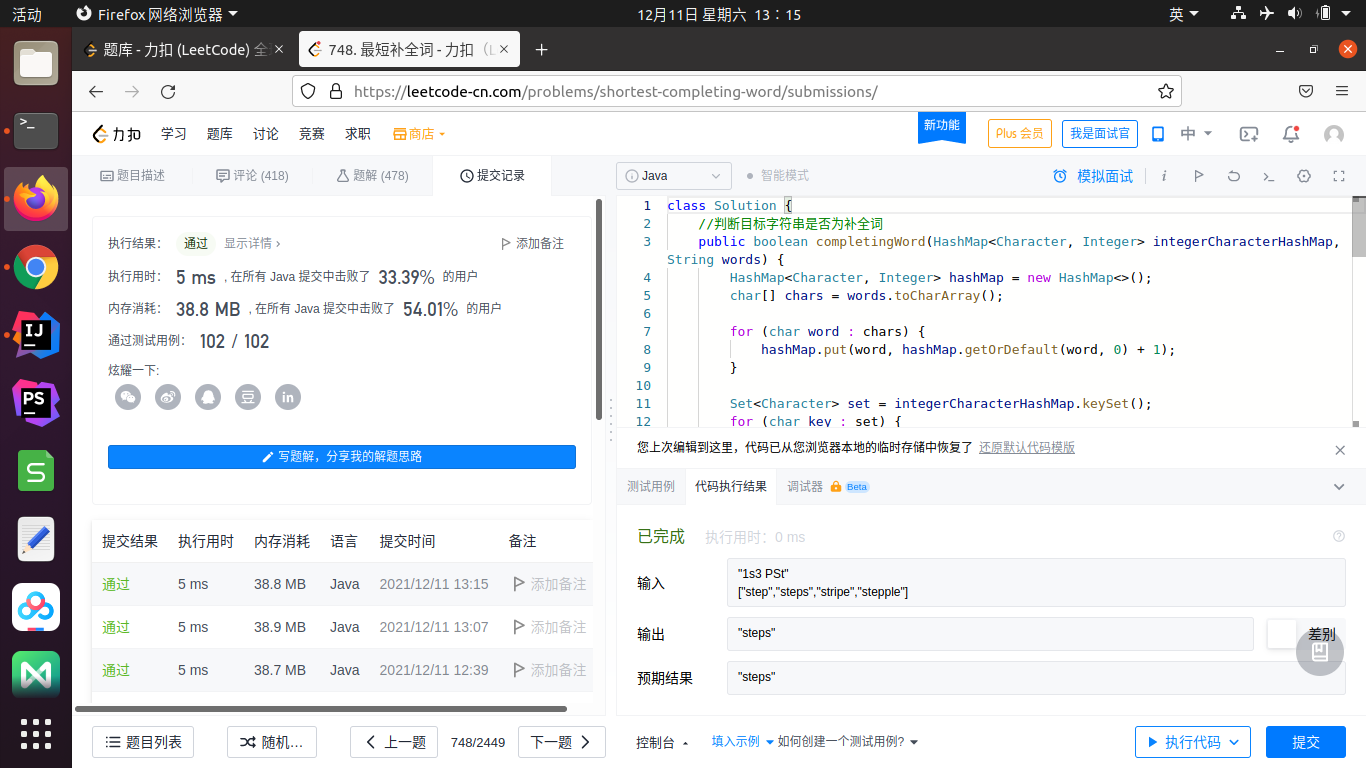The image size is (1366, 768).
Task: Open Baidu Netdisk from the dock
Action: click(x=36, y=607)
